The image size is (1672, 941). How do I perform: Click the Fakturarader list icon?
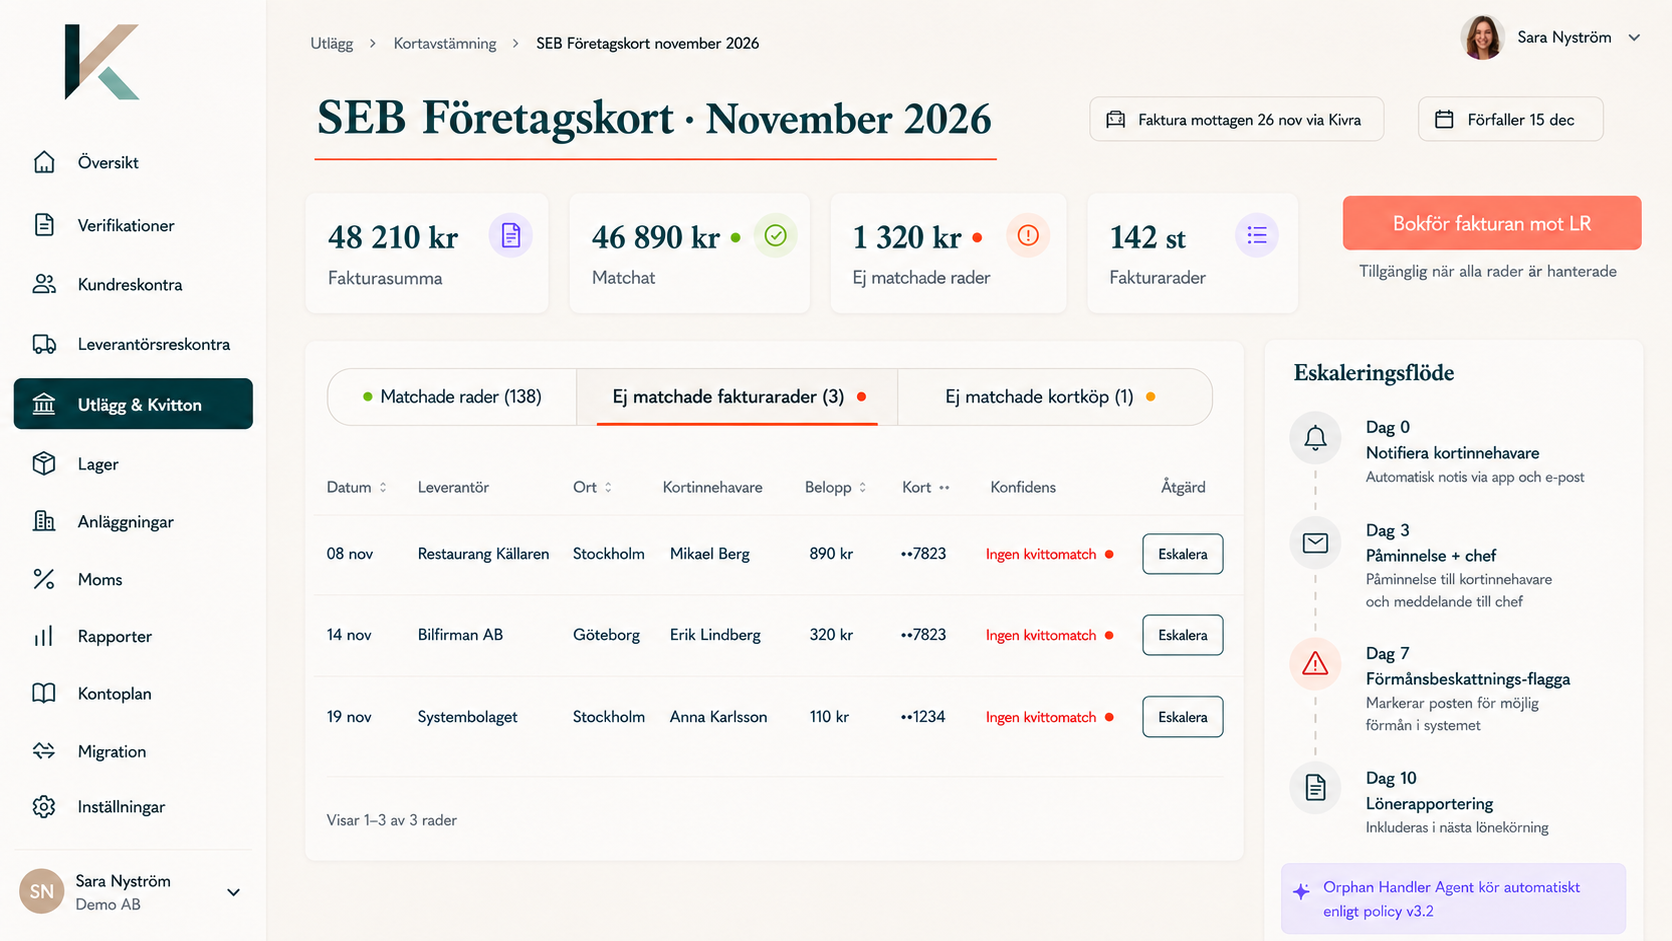(x=1257, y=236)
